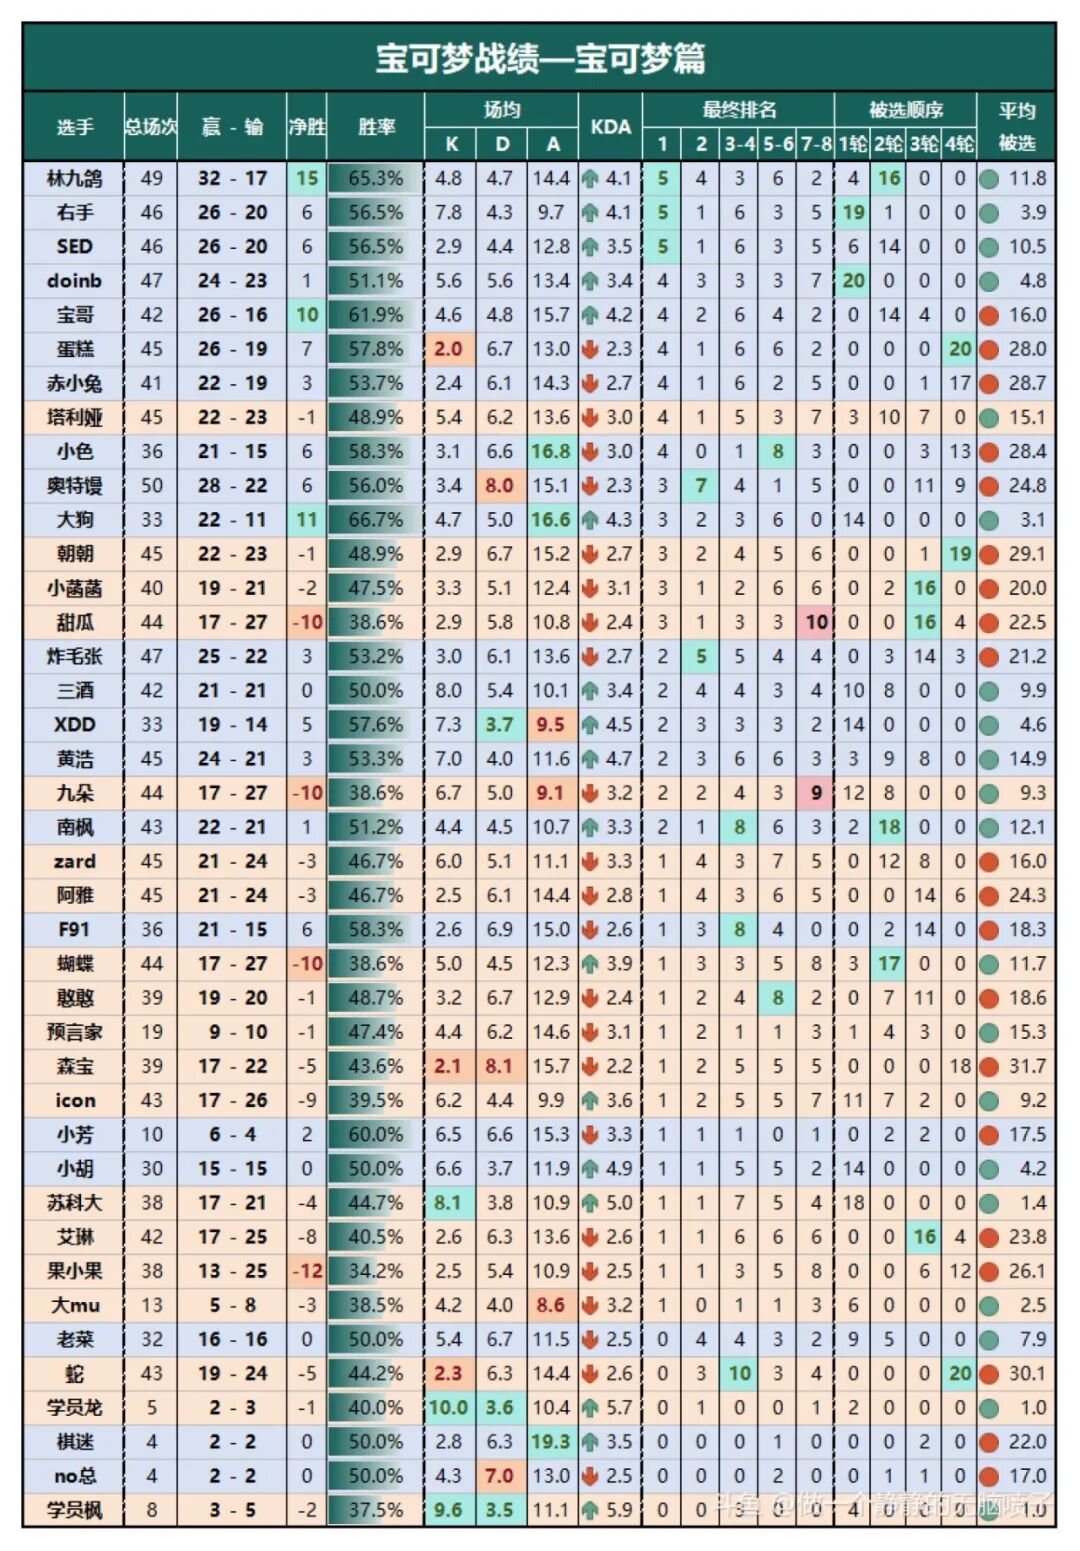This screenshot has width=1080, height=1551.
Task: Click the 4轮 pick order sub-header
Action: tap(960, 144)
